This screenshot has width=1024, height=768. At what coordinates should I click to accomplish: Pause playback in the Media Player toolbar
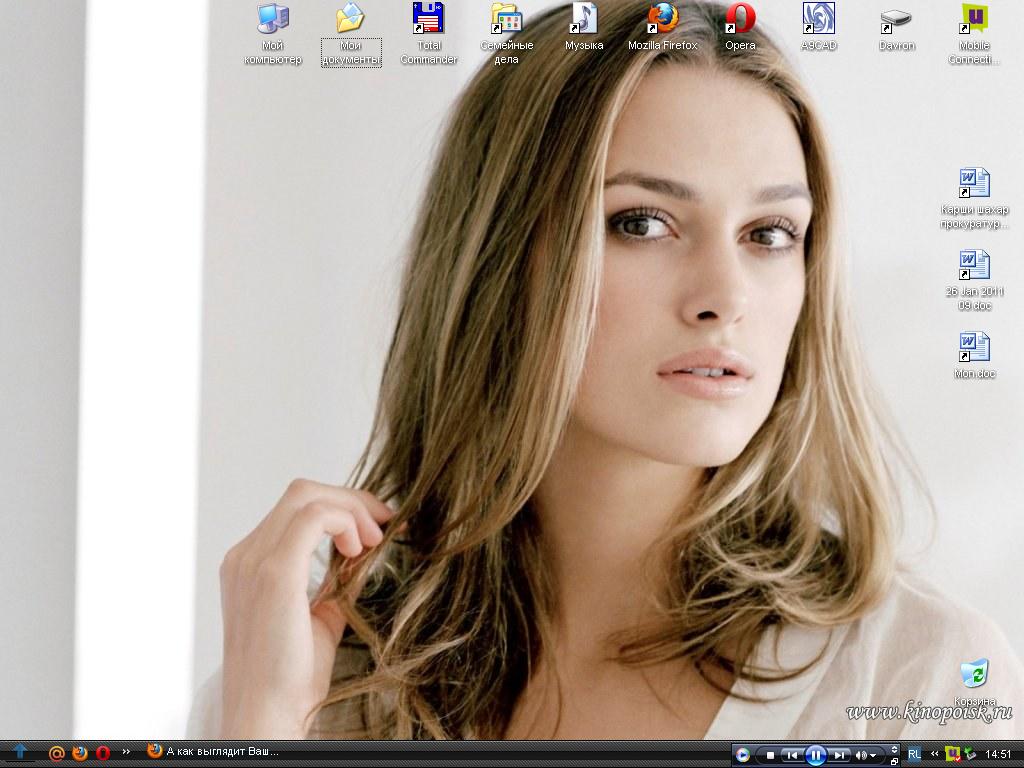pyautogui.click(x=816, y=755)
